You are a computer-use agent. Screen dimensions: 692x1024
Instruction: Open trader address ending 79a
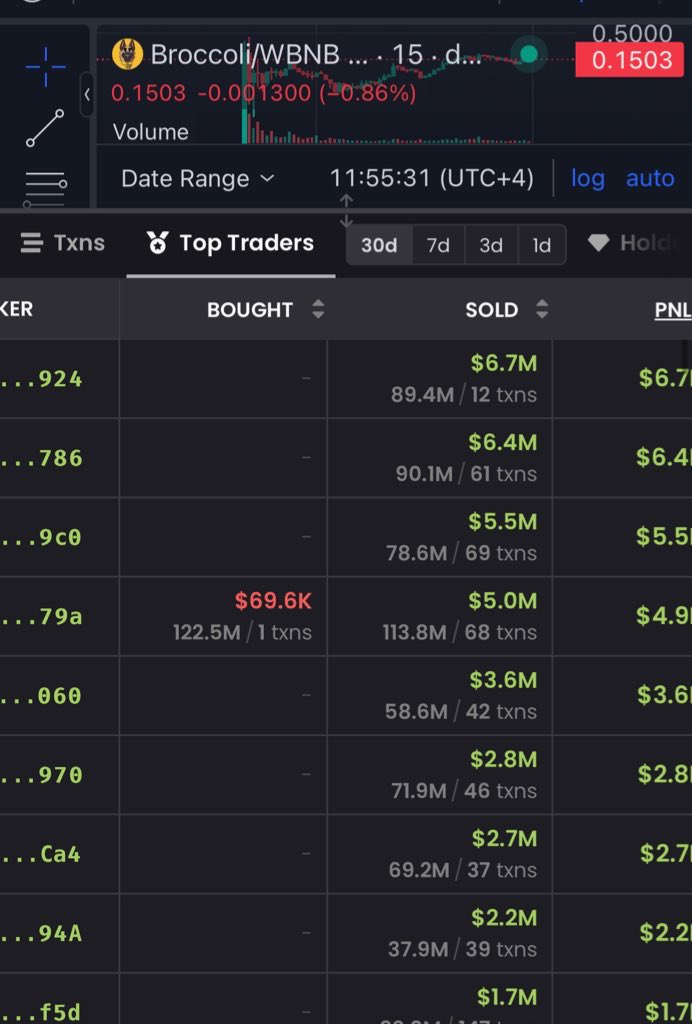tap(41, 616)
